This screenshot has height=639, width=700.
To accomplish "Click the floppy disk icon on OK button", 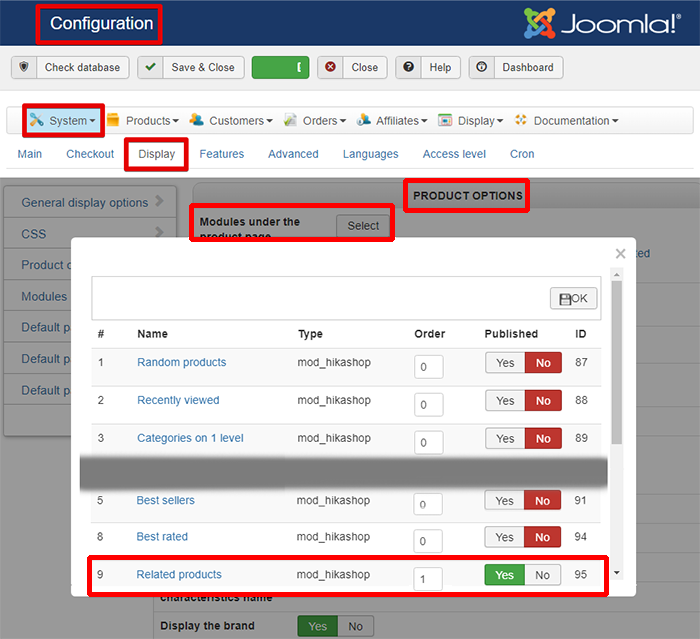I will (565, 299).
